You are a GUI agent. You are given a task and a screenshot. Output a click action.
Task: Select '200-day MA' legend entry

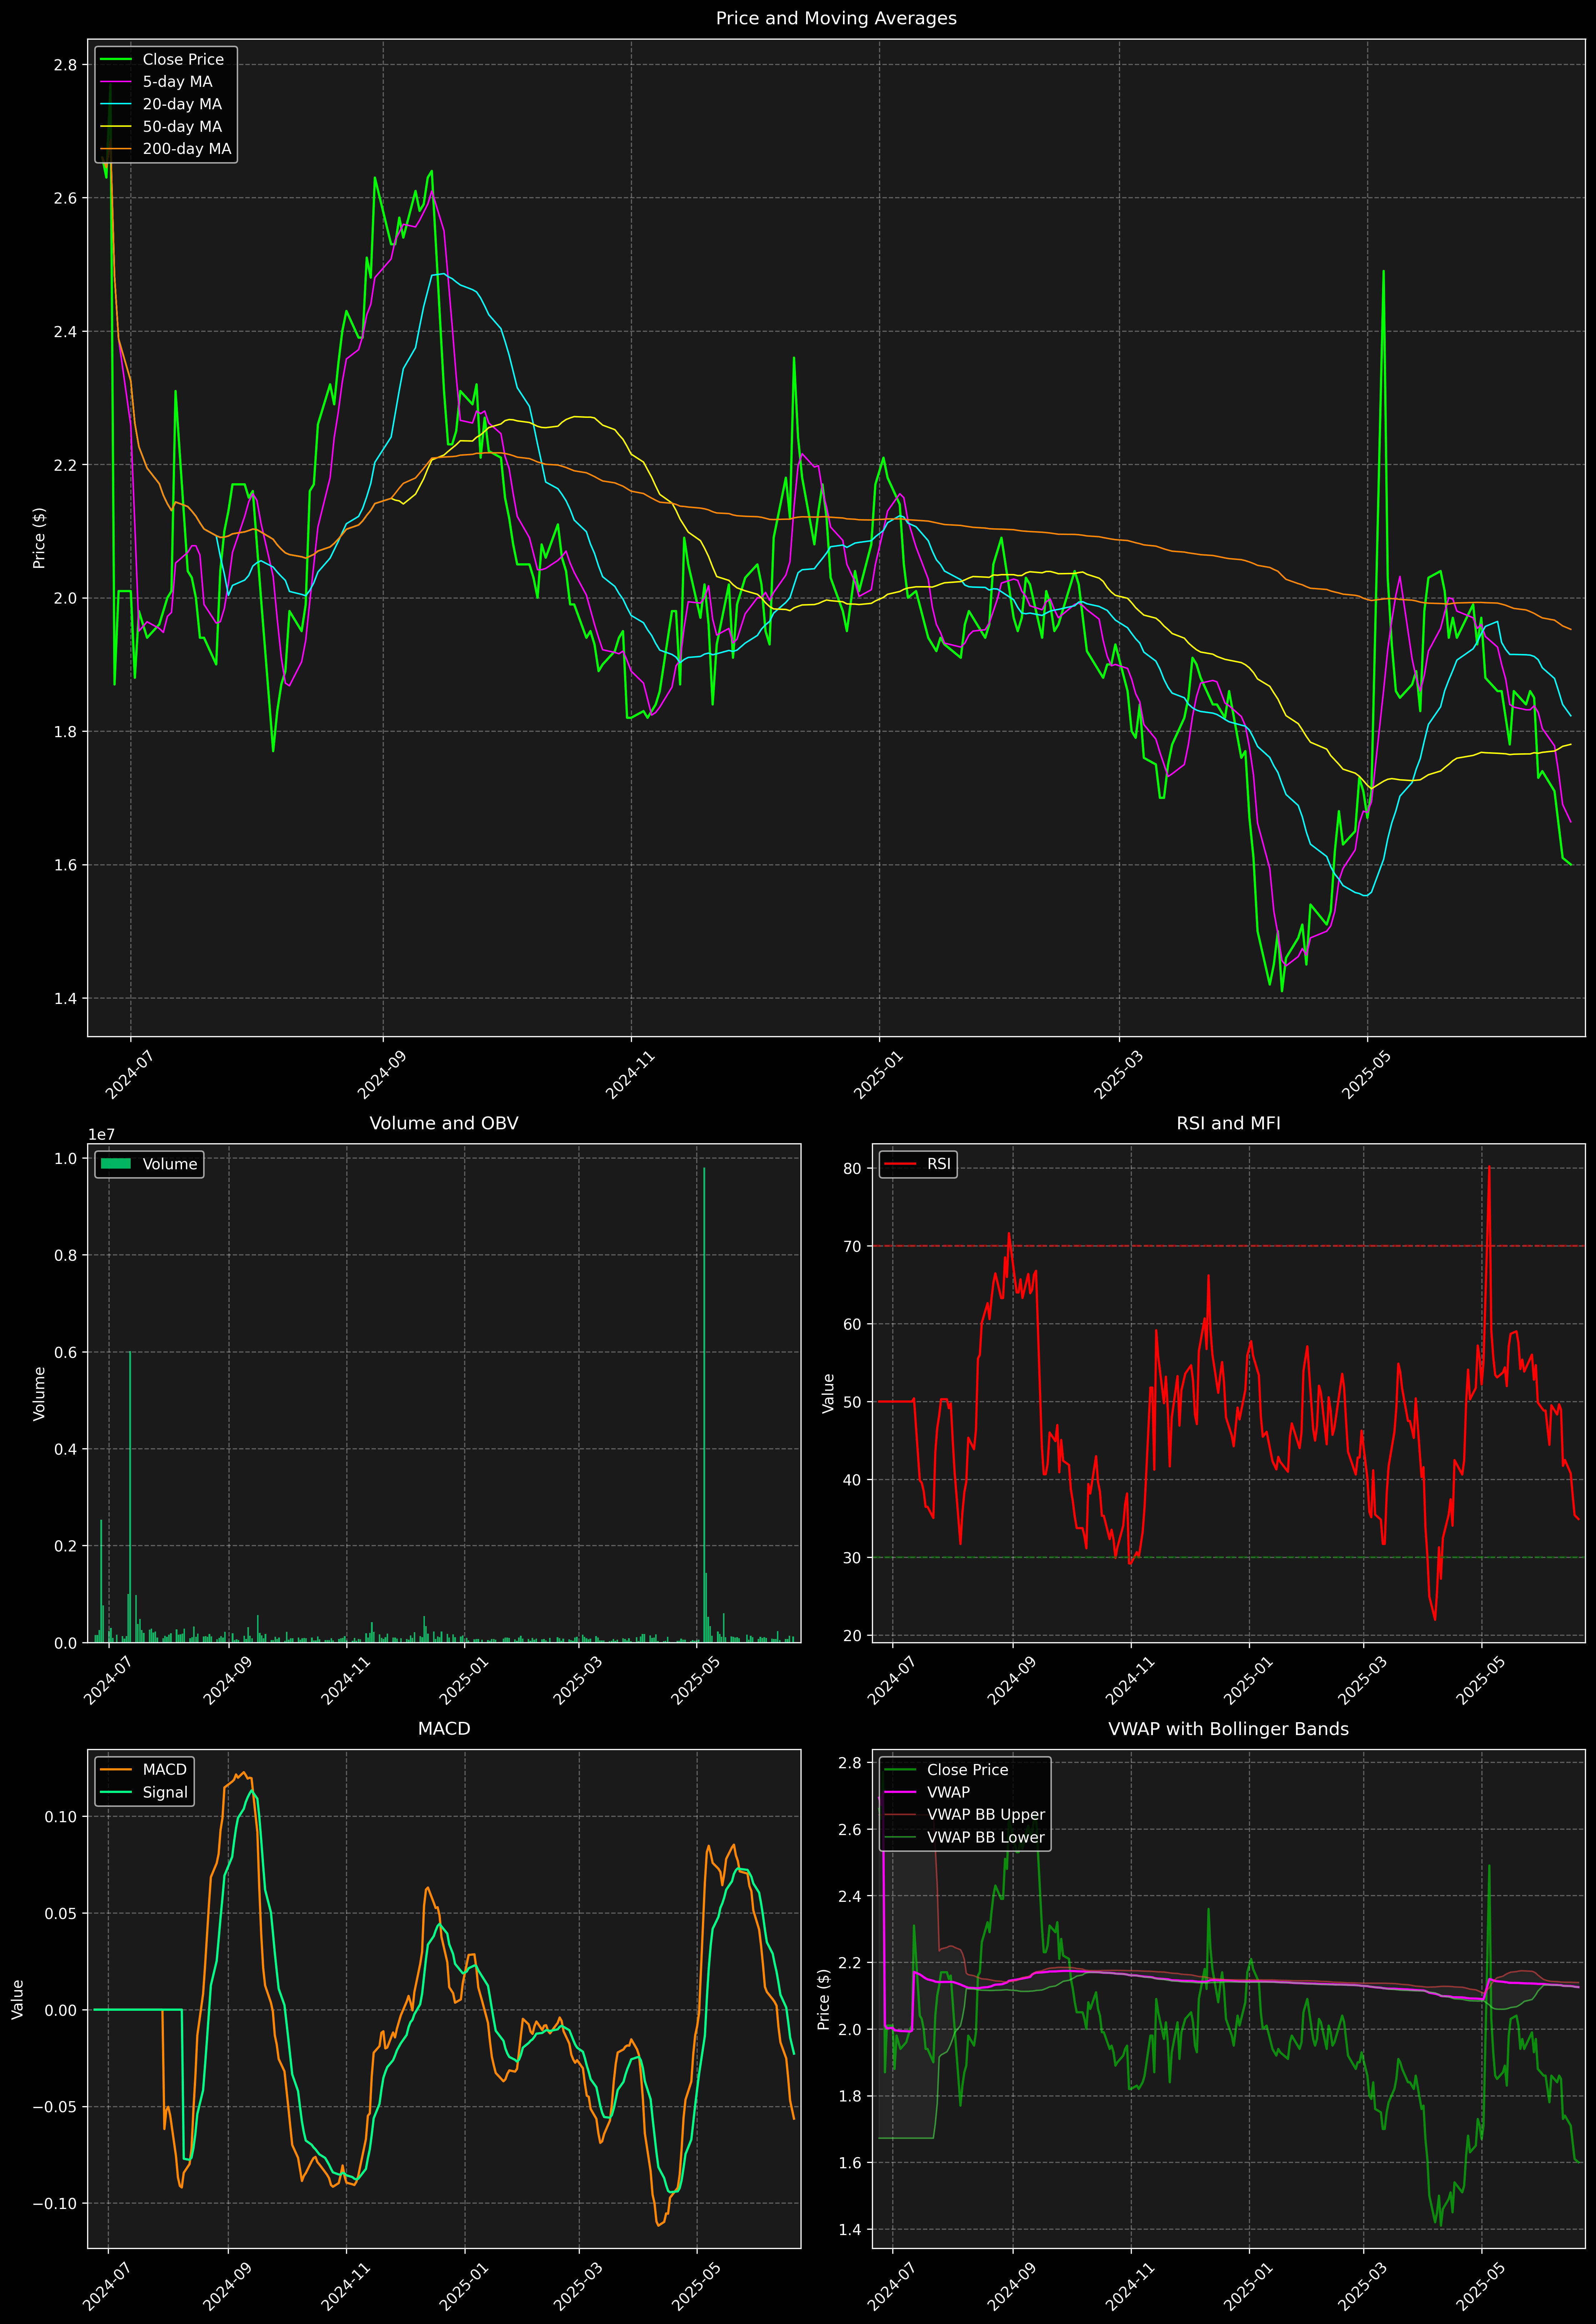click(x=187, y=149)
